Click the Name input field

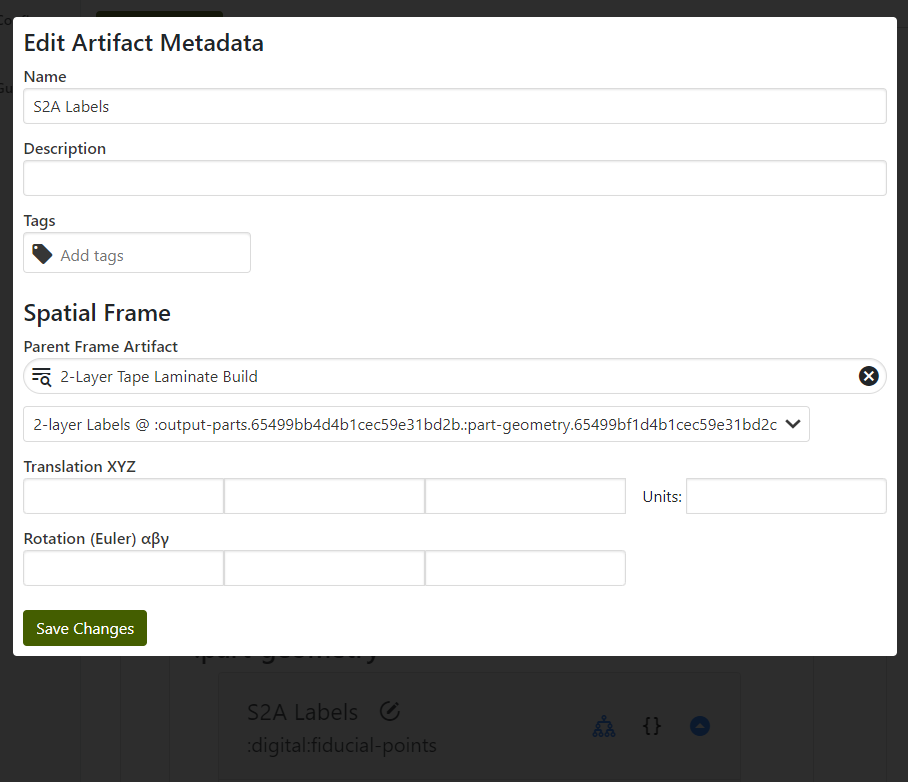(455, 106)
